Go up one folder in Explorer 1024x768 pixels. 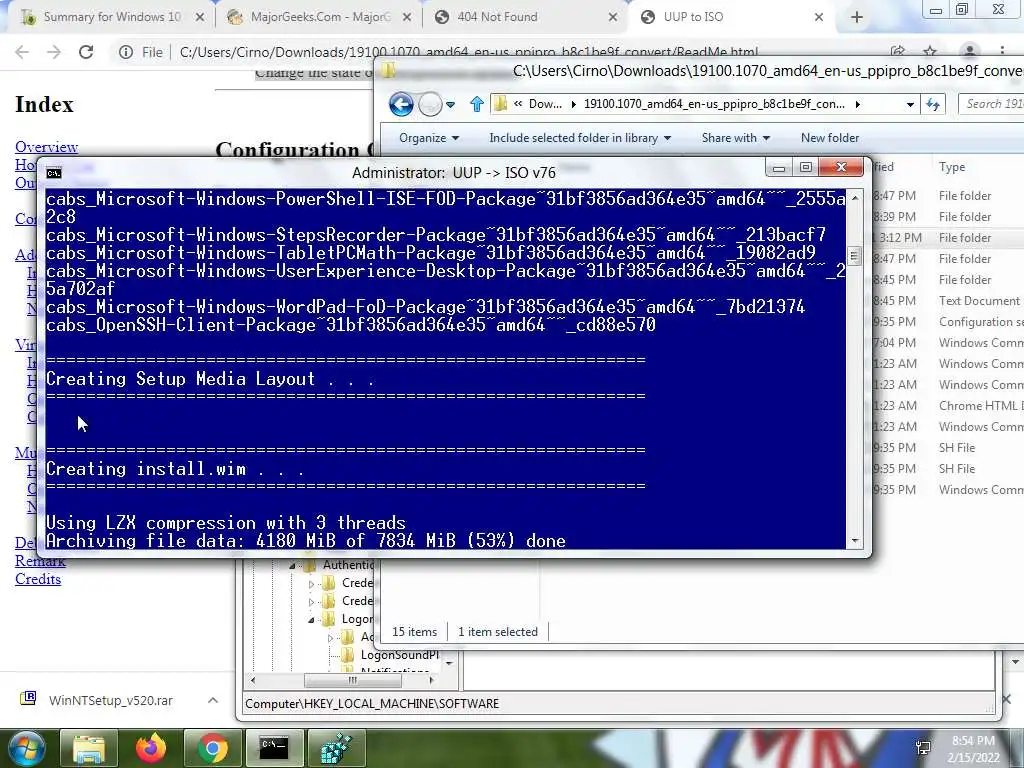[x=477, y=104]
